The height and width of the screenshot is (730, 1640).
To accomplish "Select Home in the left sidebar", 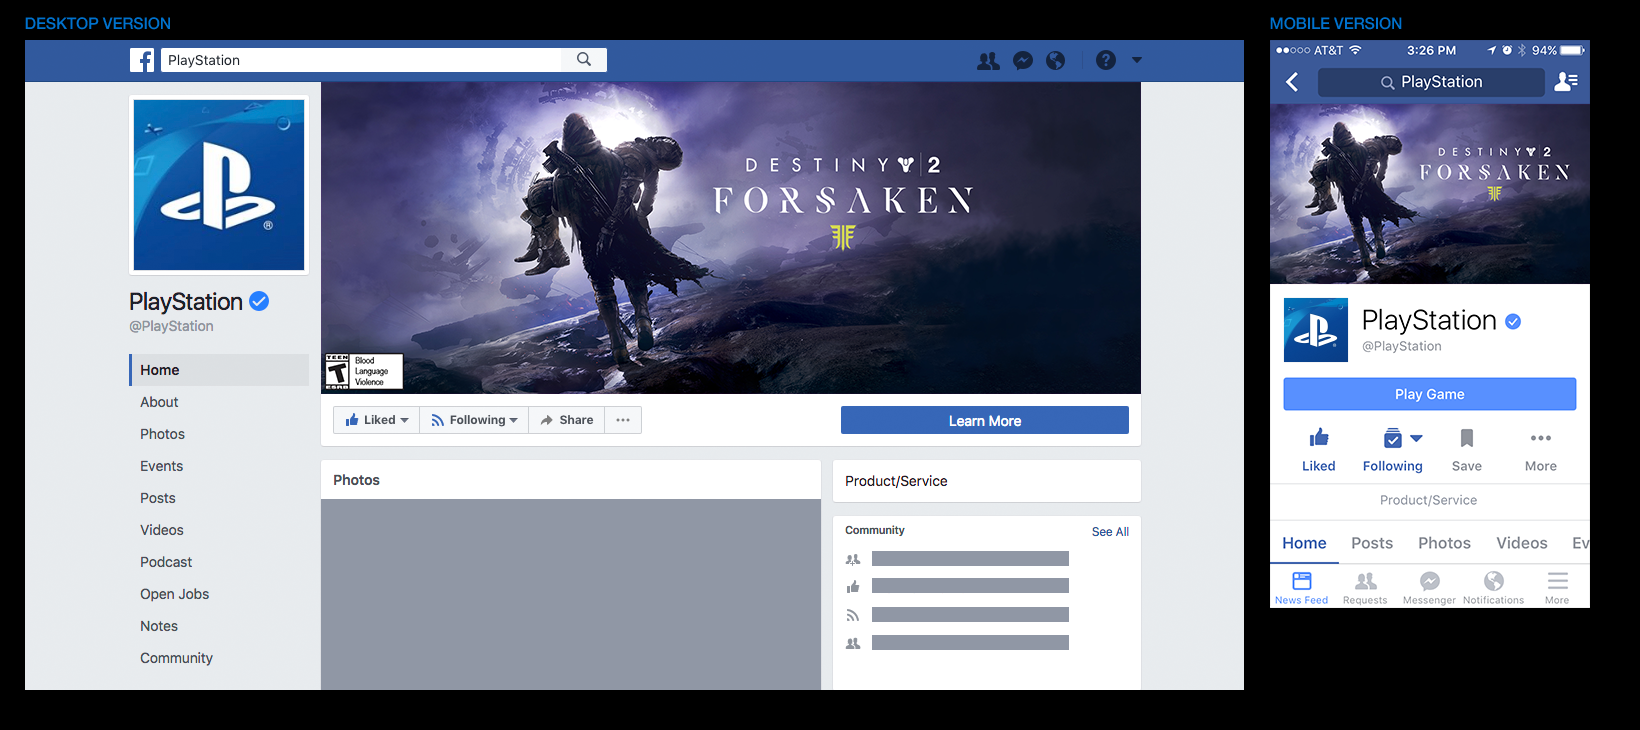I will (219, 370).
